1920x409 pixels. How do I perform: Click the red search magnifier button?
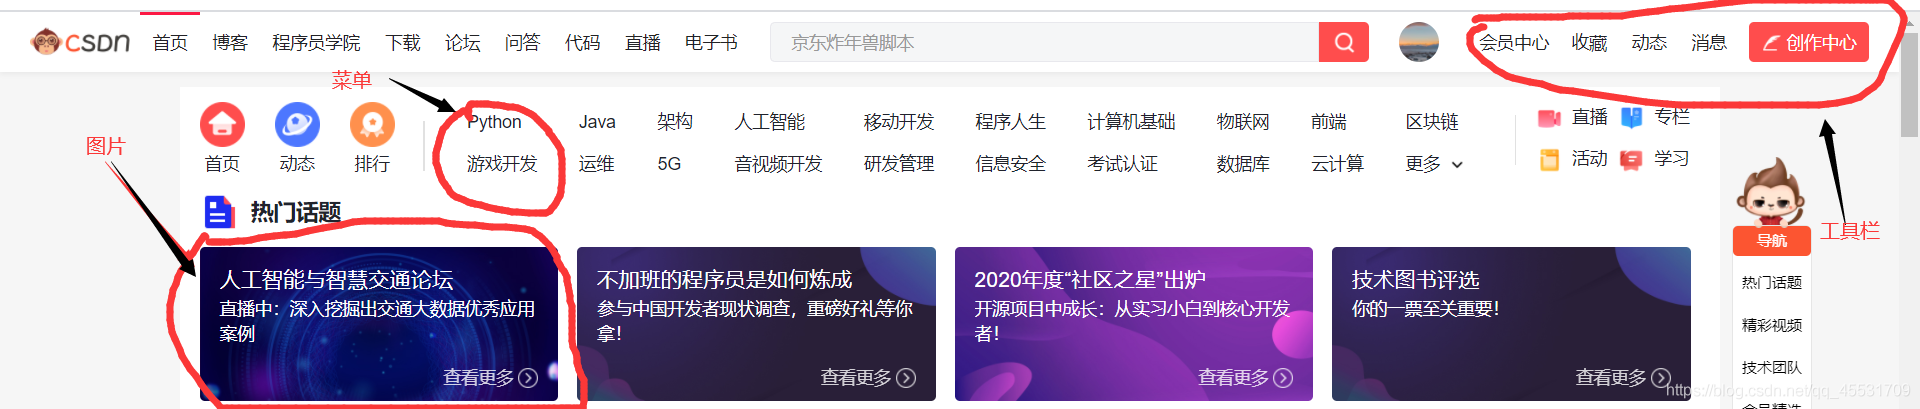point(1344,42)
